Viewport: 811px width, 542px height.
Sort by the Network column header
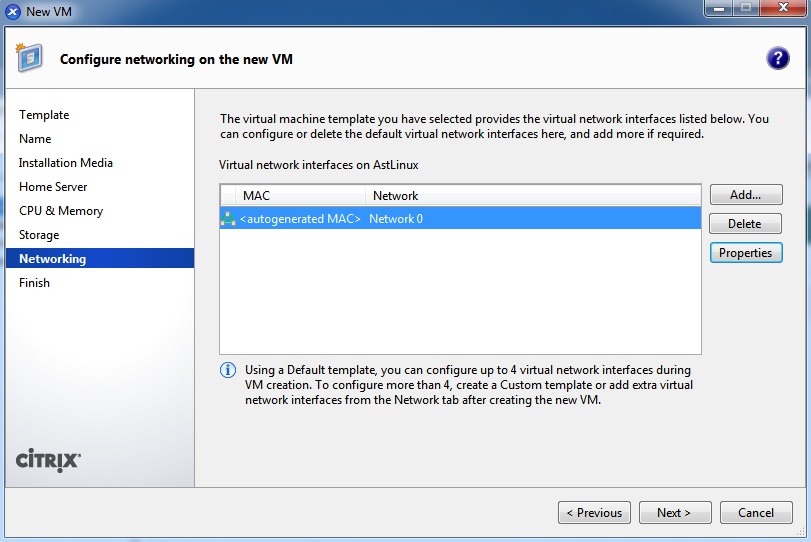pos(533,195)
